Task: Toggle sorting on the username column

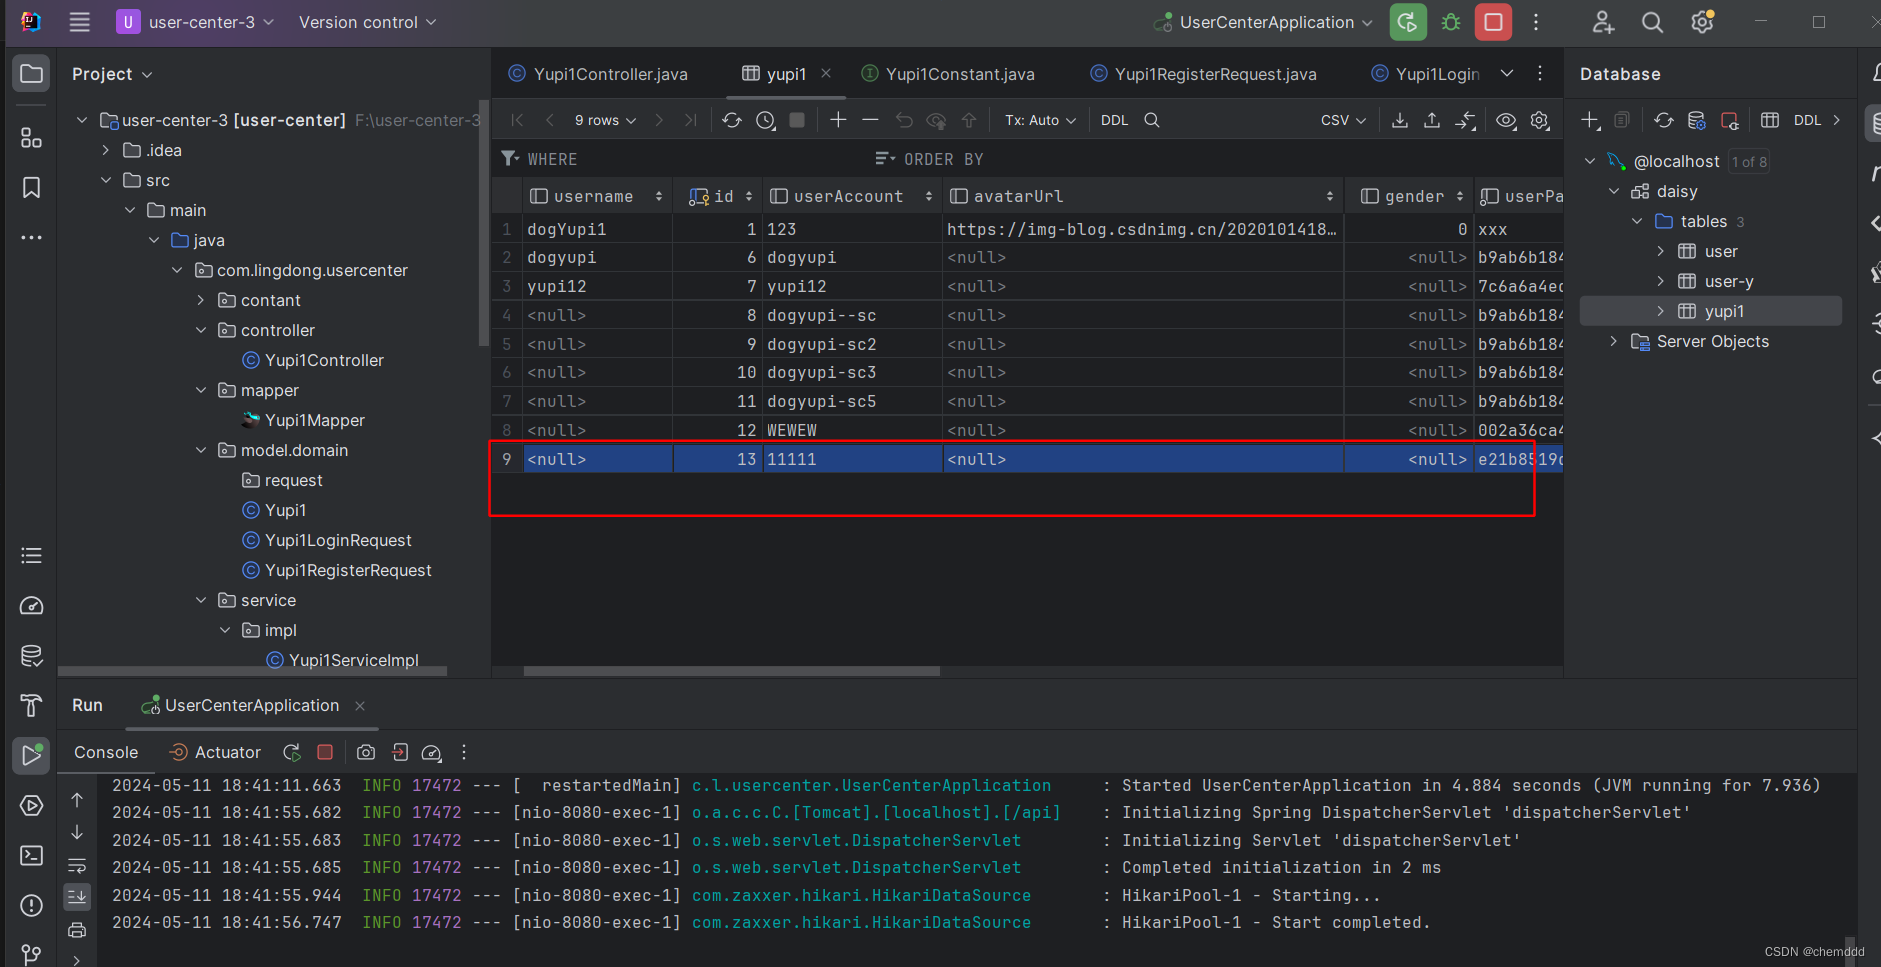Action: pos(658,197)
